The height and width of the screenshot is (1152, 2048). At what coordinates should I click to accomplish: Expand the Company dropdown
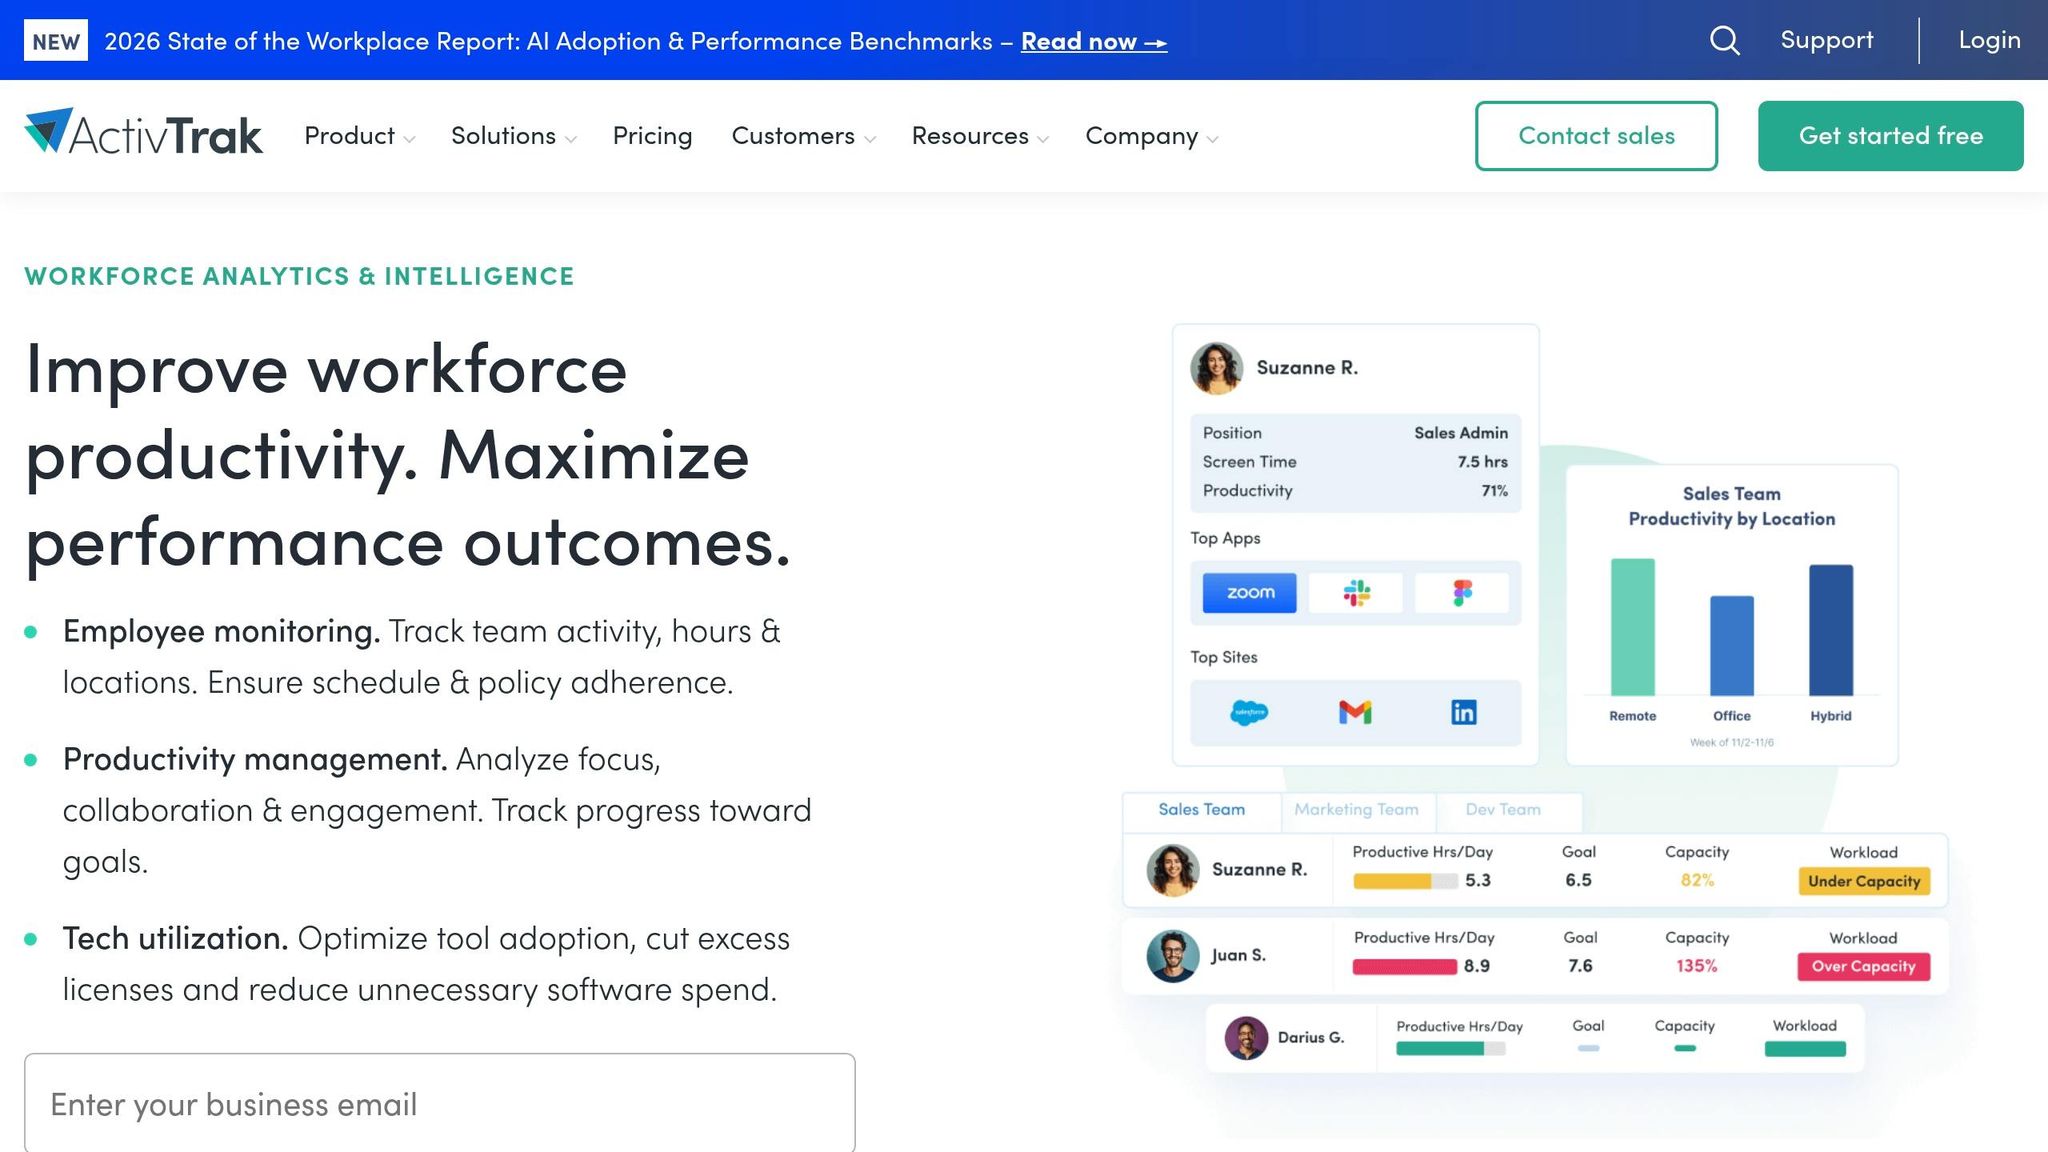point(1151,136)
